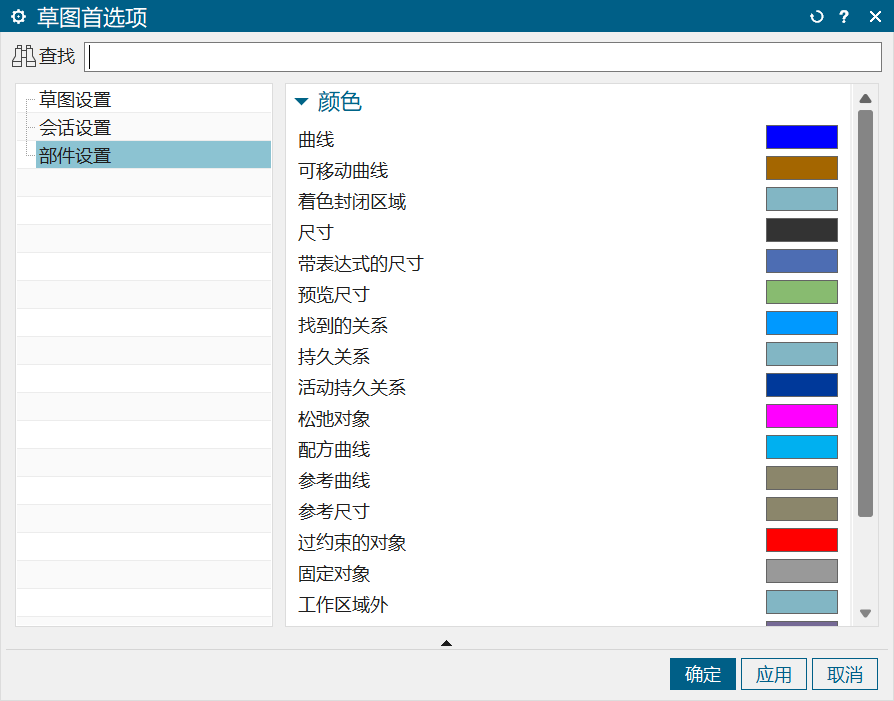This screenshot has width=894, height=701.
Task: Click the 确定 button
Action: pyautogui.click(x=702, y=674)
